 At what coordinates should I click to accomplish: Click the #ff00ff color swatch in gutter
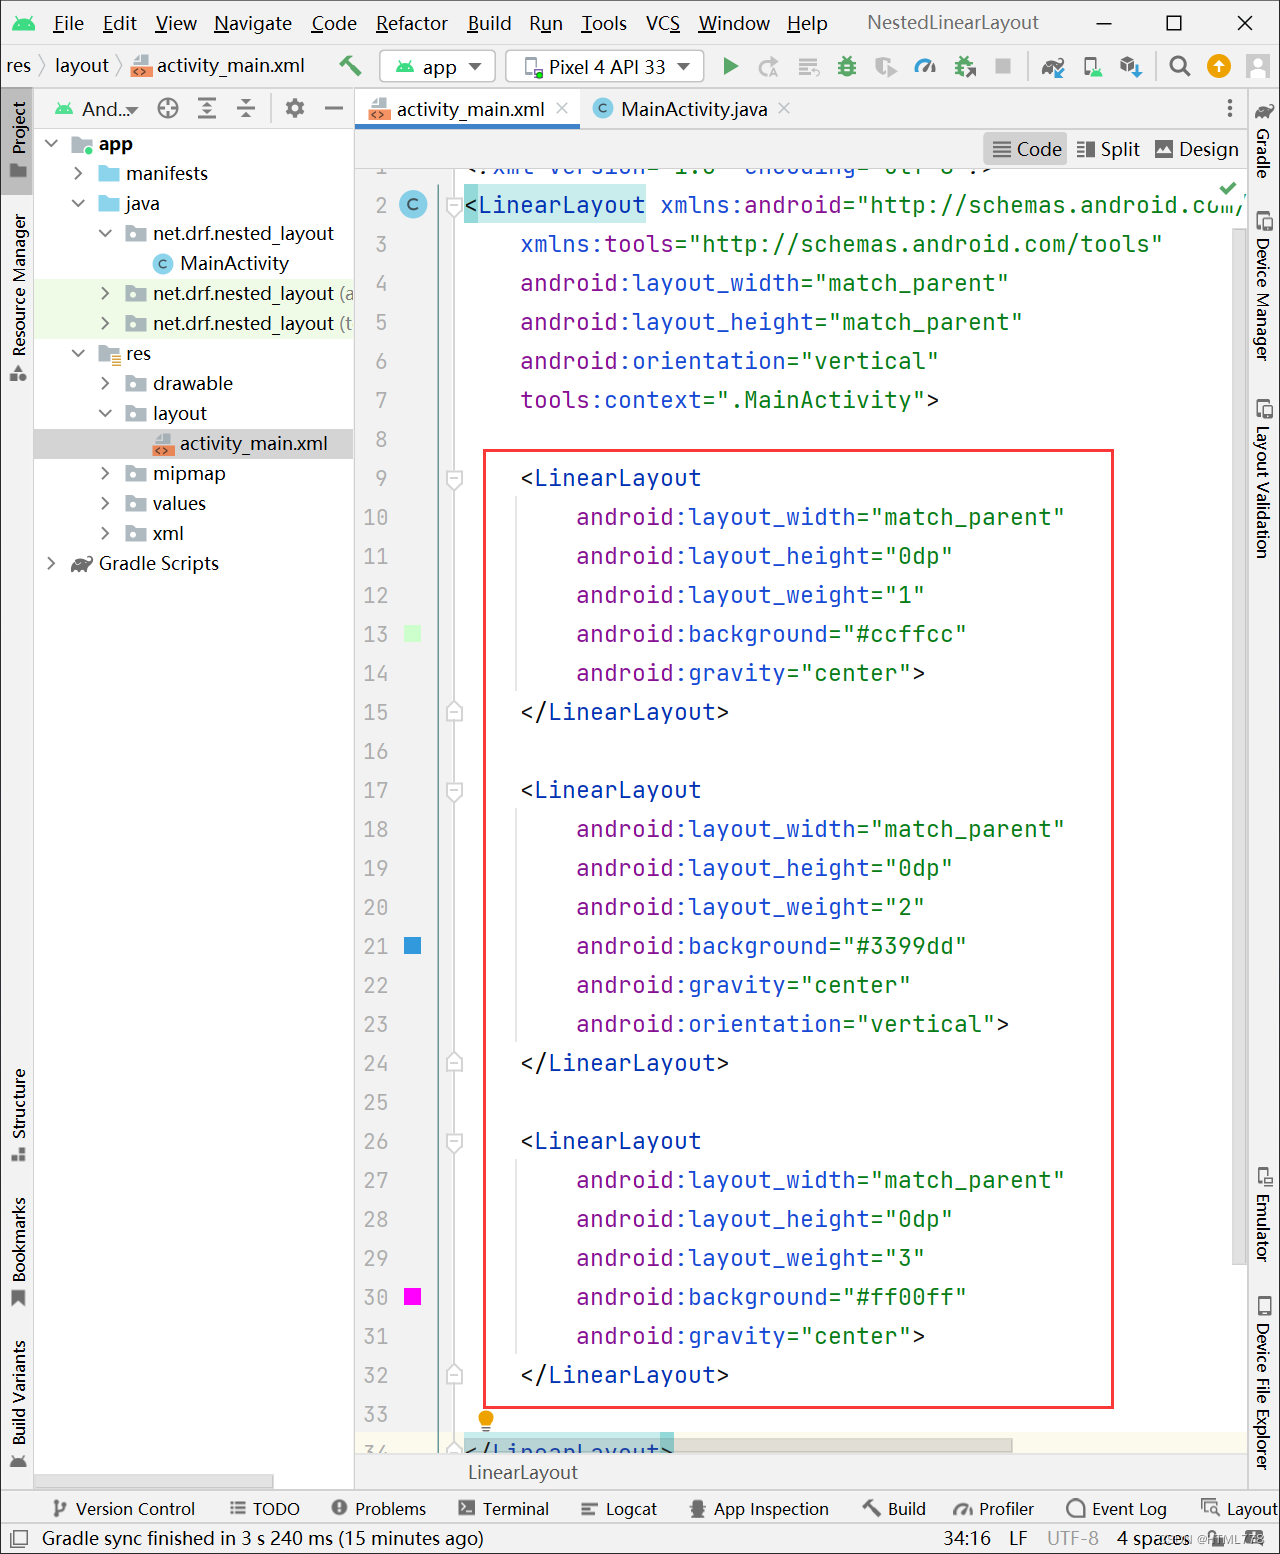(x=412, y=1297)
